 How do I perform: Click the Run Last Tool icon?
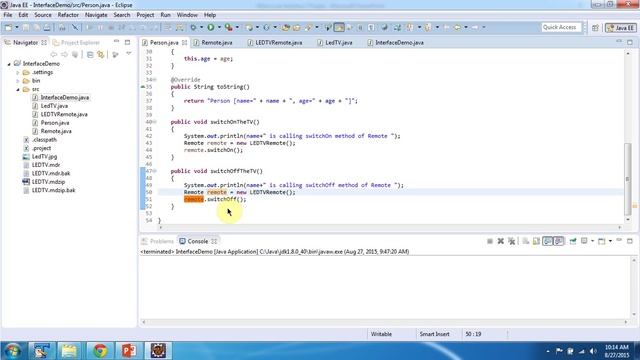click(x=229, y=27)
